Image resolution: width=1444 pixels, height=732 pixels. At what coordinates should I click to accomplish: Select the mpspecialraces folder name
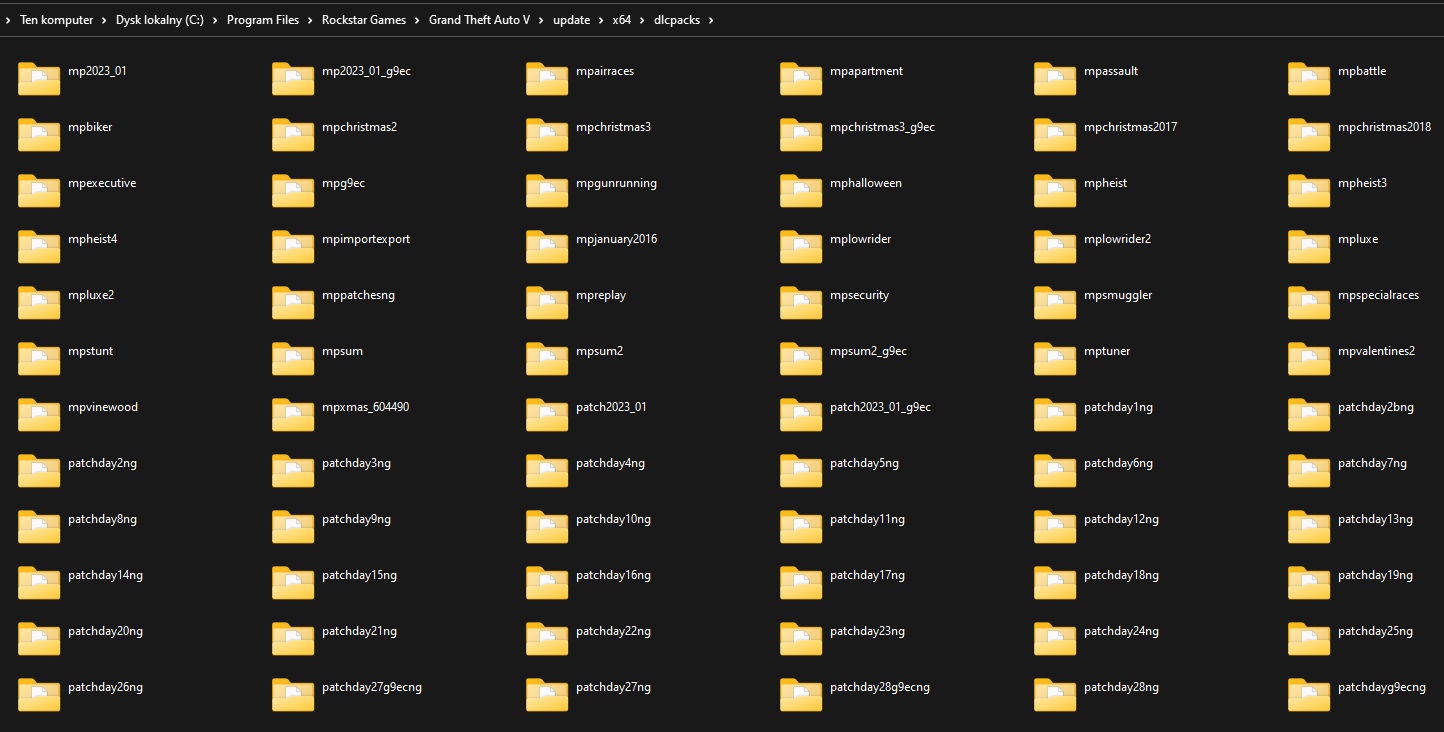click(x=1378, y=295)
